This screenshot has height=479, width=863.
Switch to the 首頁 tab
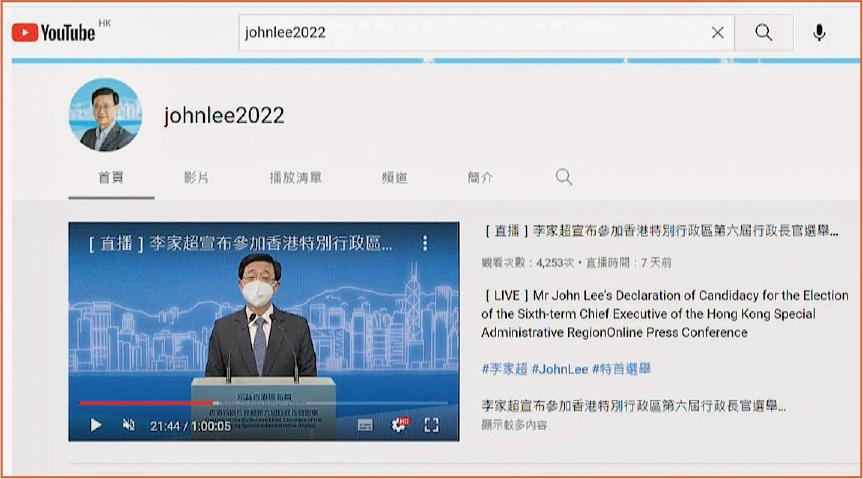[111, 177]
